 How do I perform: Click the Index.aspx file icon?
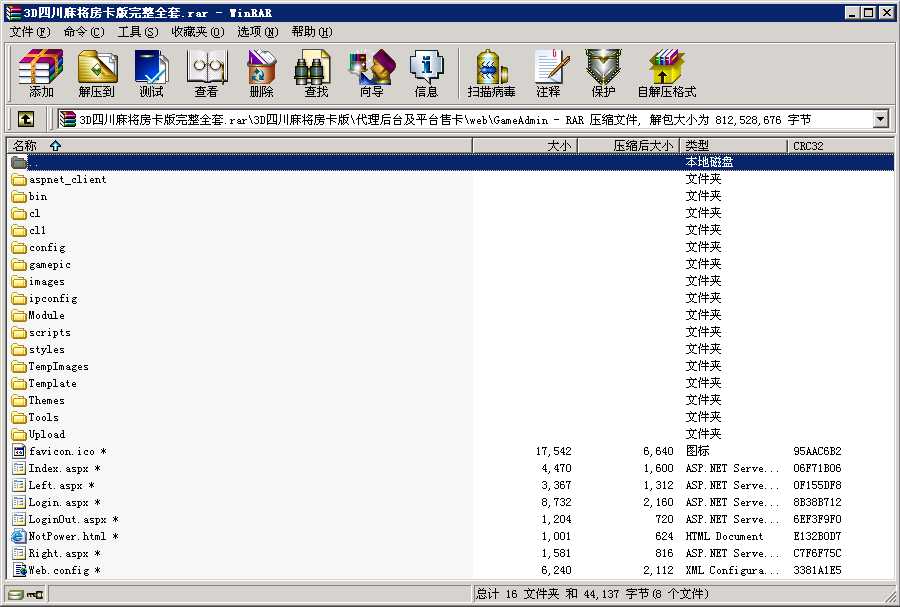point(19,469)
